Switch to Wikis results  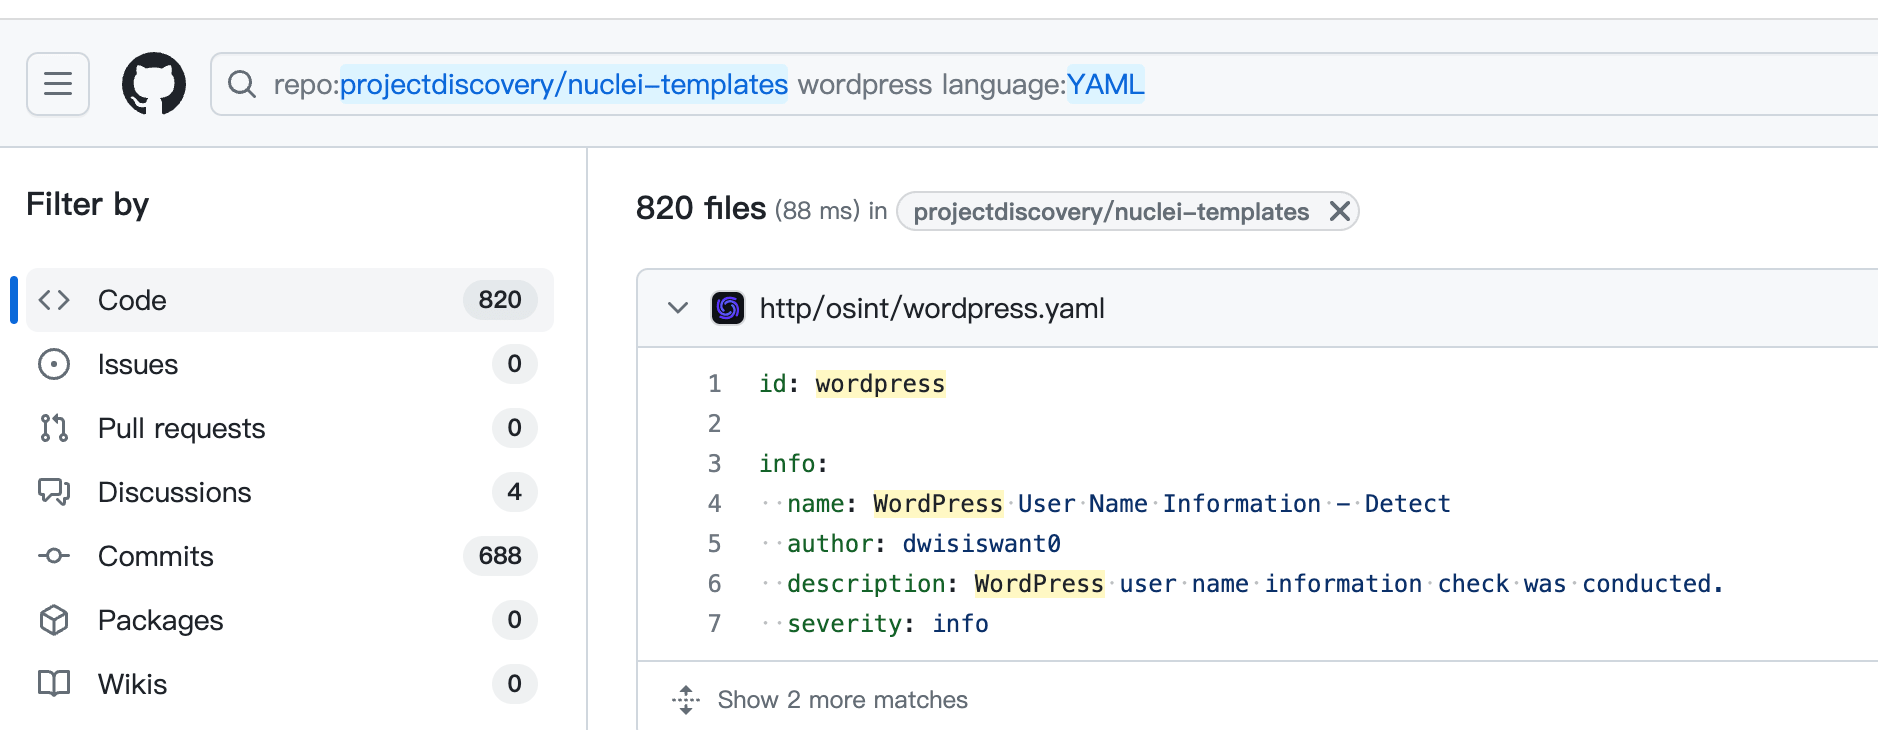pos(132,684)
